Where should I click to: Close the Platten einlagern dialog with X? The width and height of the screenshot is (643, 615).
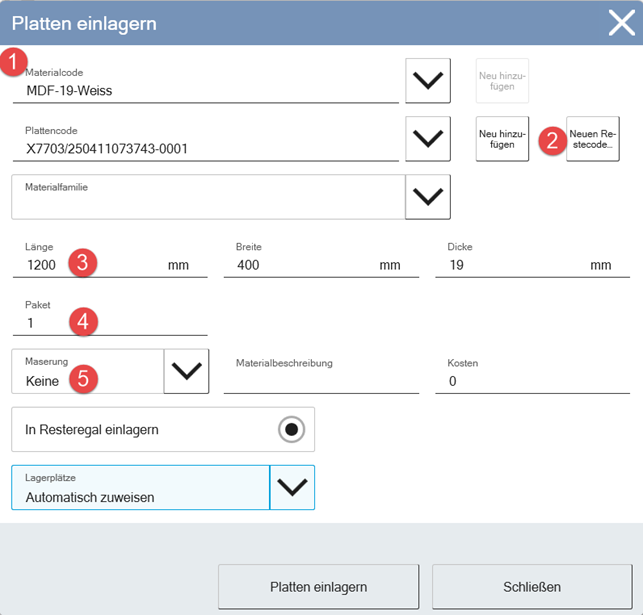click(622, 23)
